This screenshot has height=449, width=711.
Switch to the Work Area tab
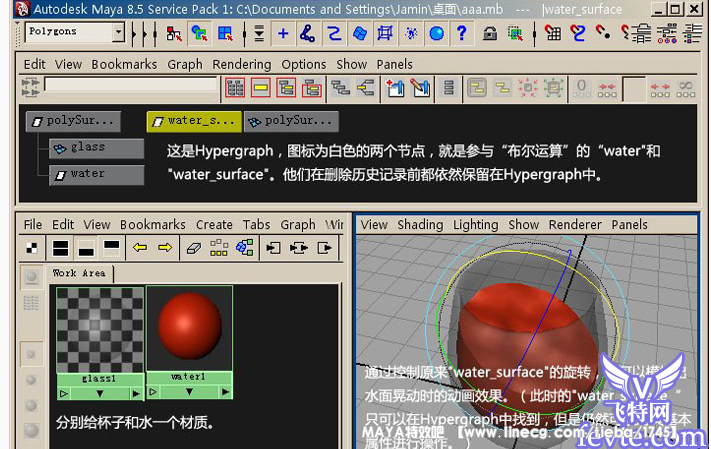(x=79, y=273)
